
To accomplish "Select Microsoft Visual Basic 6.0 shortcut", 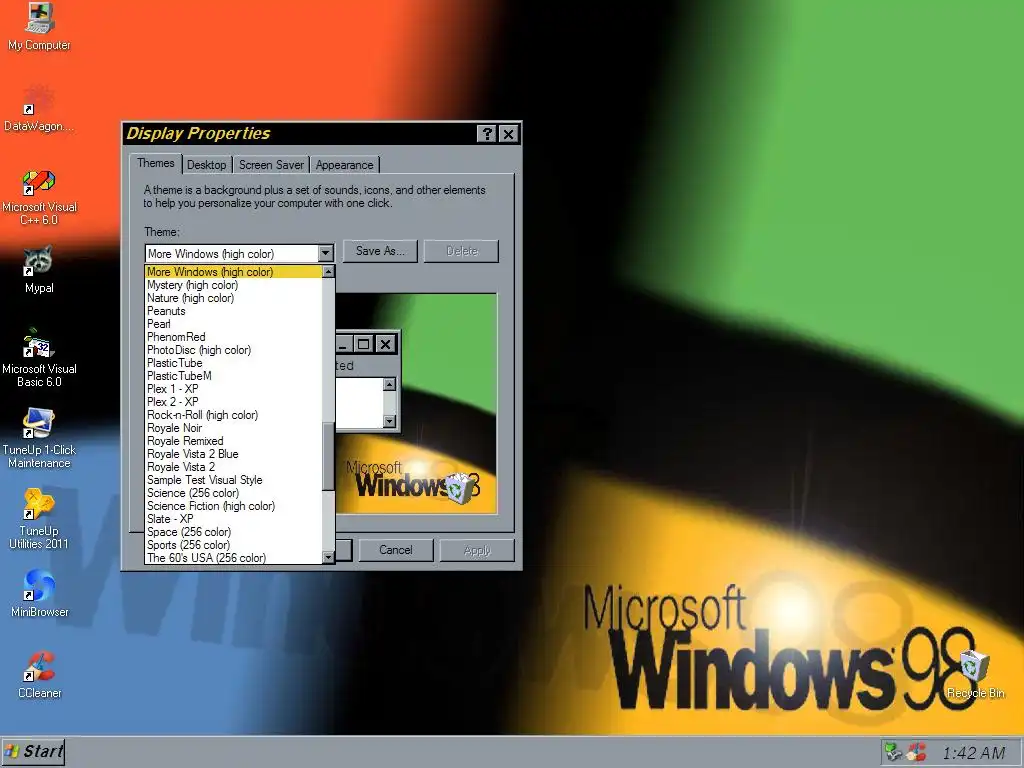I will tap(39, 358).
